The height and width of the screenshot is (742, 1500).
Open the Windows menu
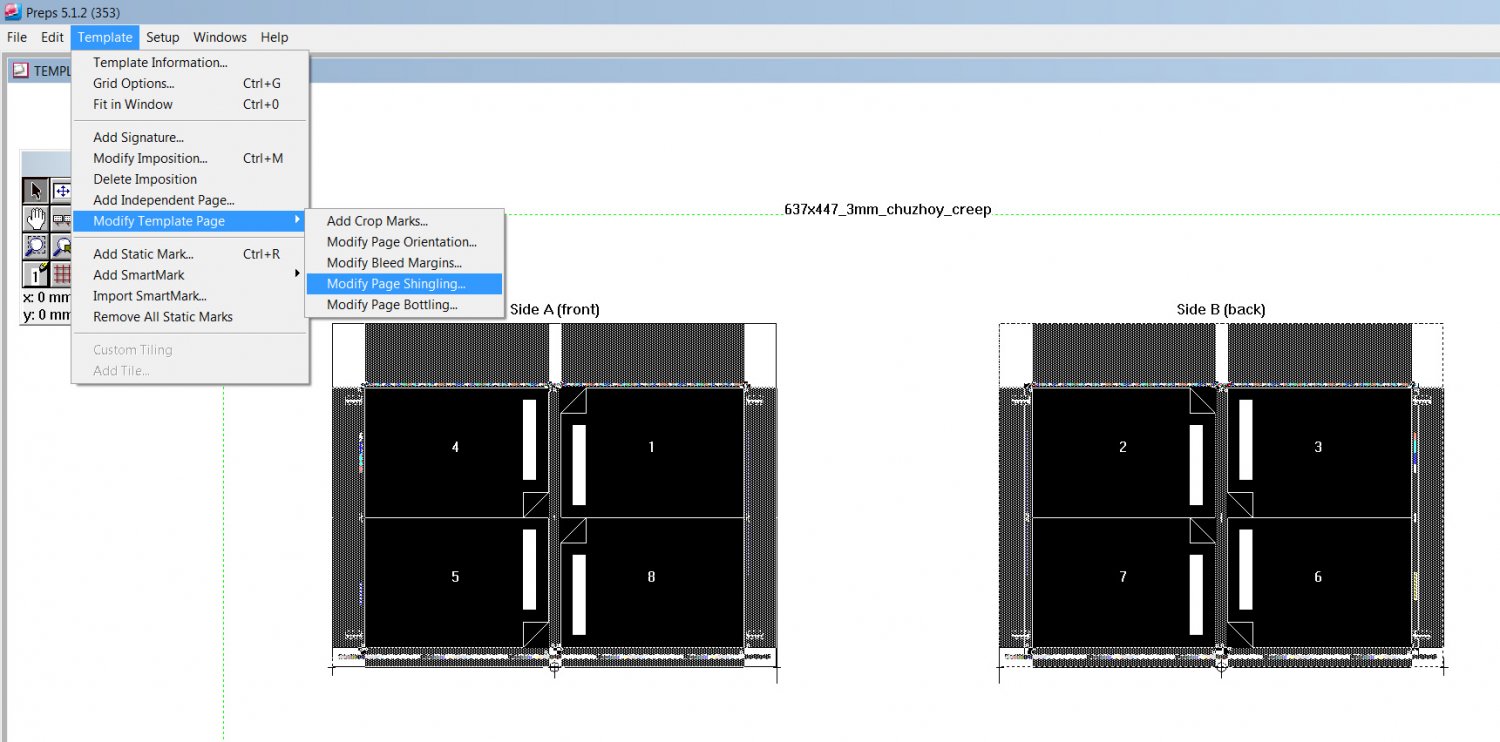[x=220, y=37]
